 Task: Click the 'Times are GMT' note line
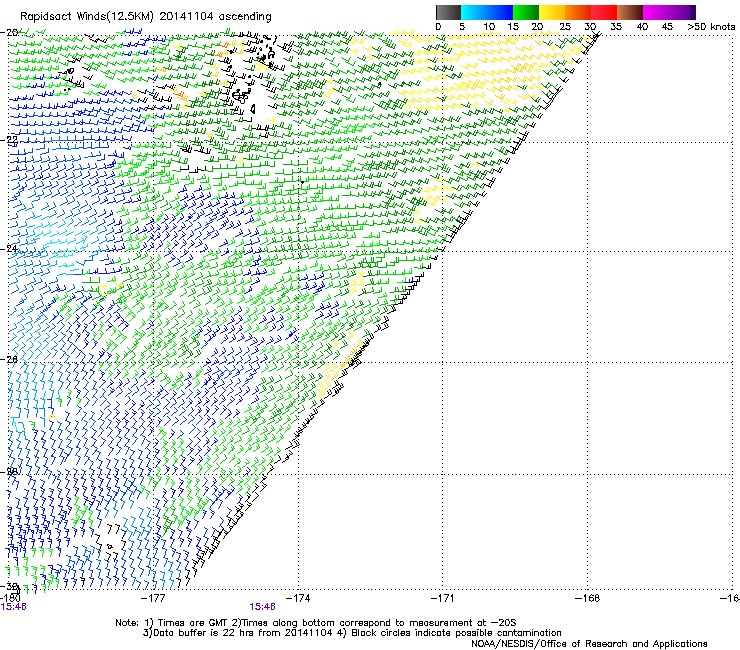[x=316, y=623]
